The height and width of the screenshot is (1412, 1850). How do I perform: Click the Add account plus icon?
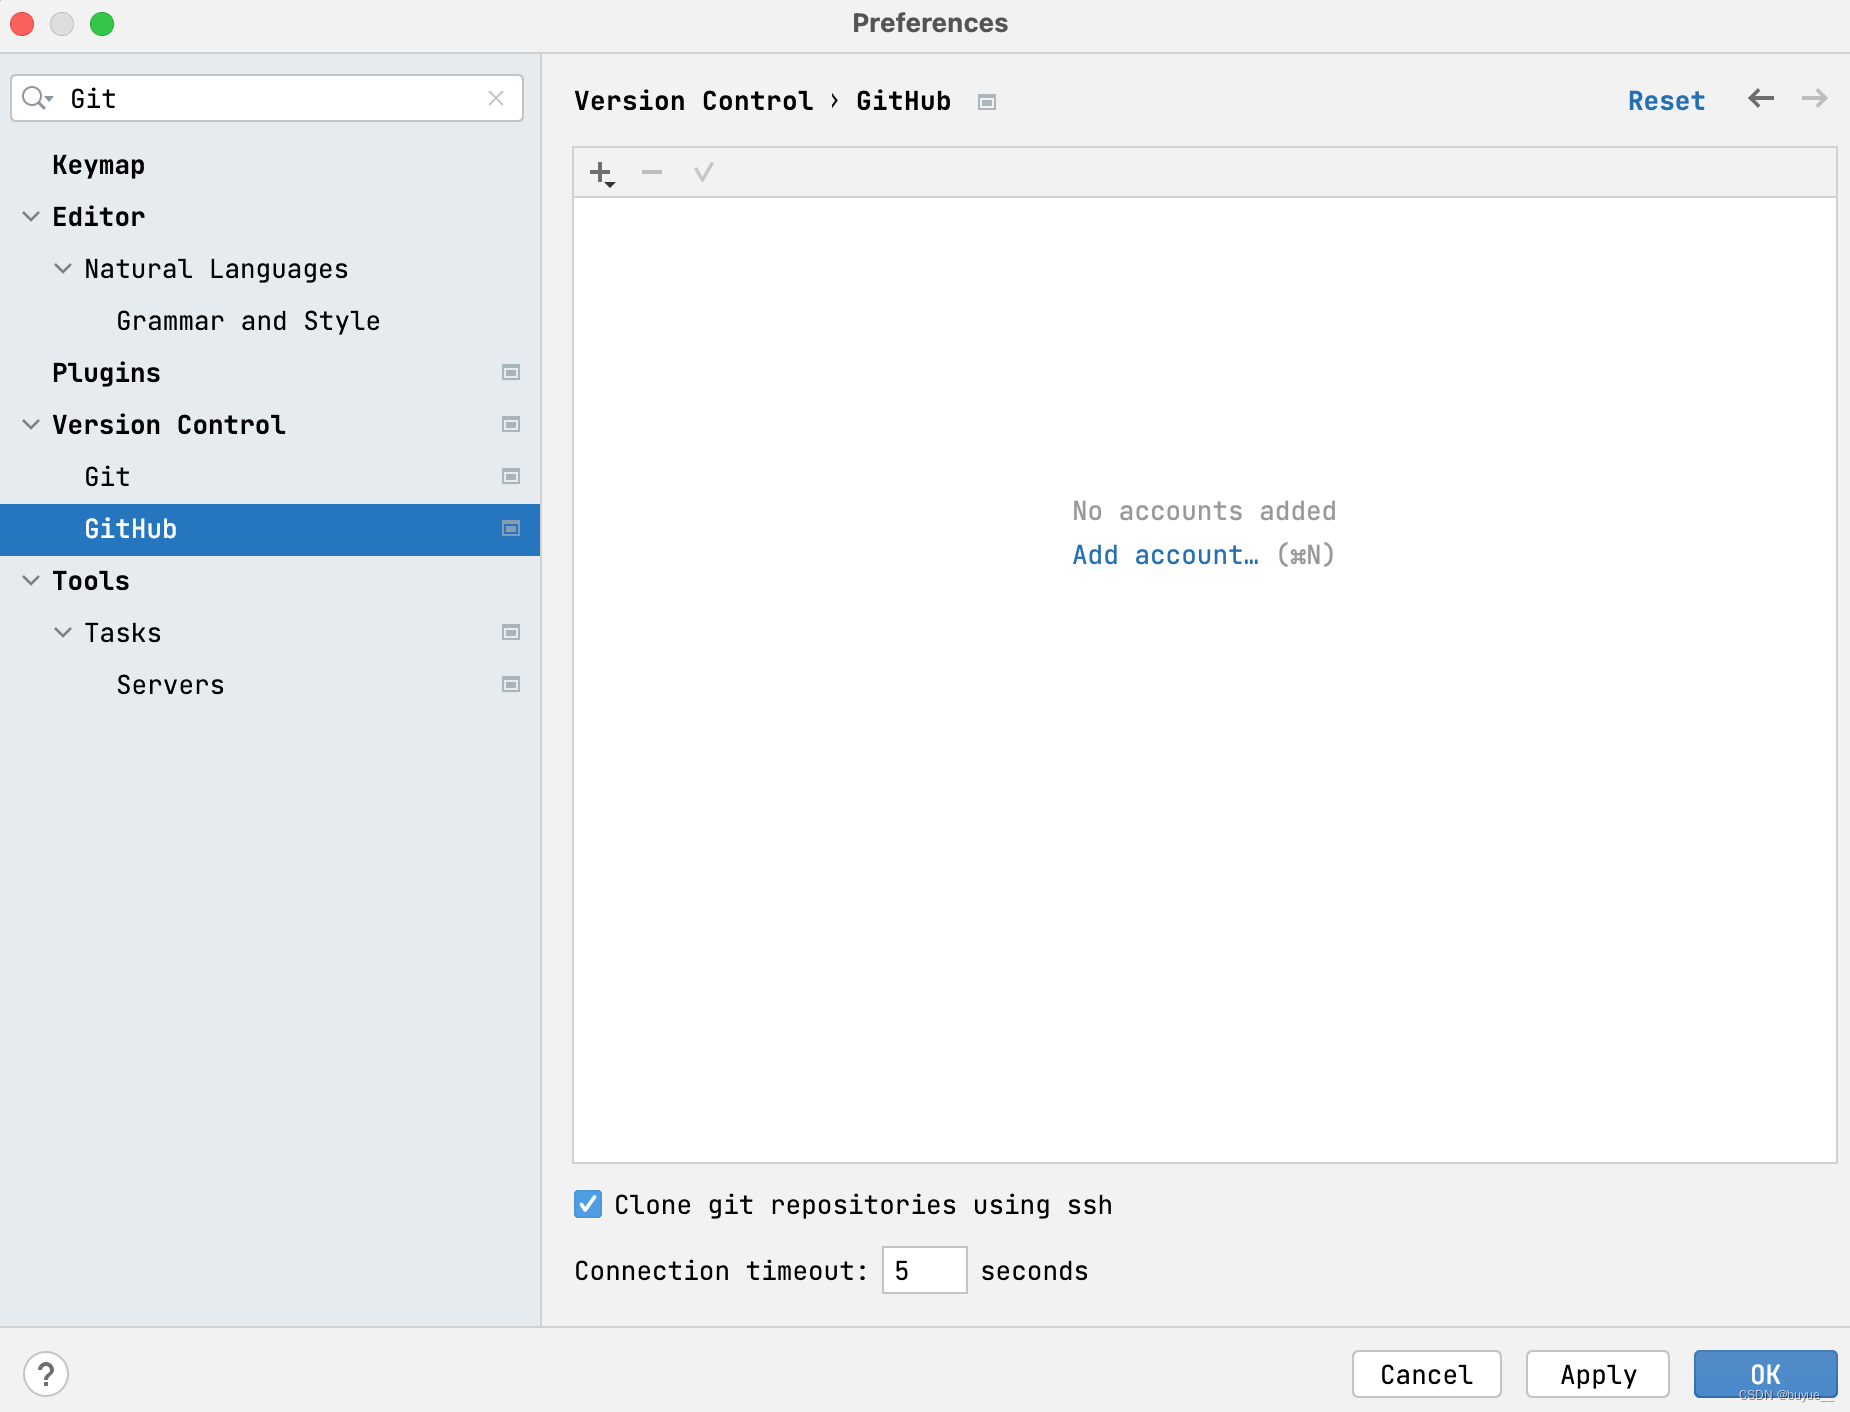602,173
